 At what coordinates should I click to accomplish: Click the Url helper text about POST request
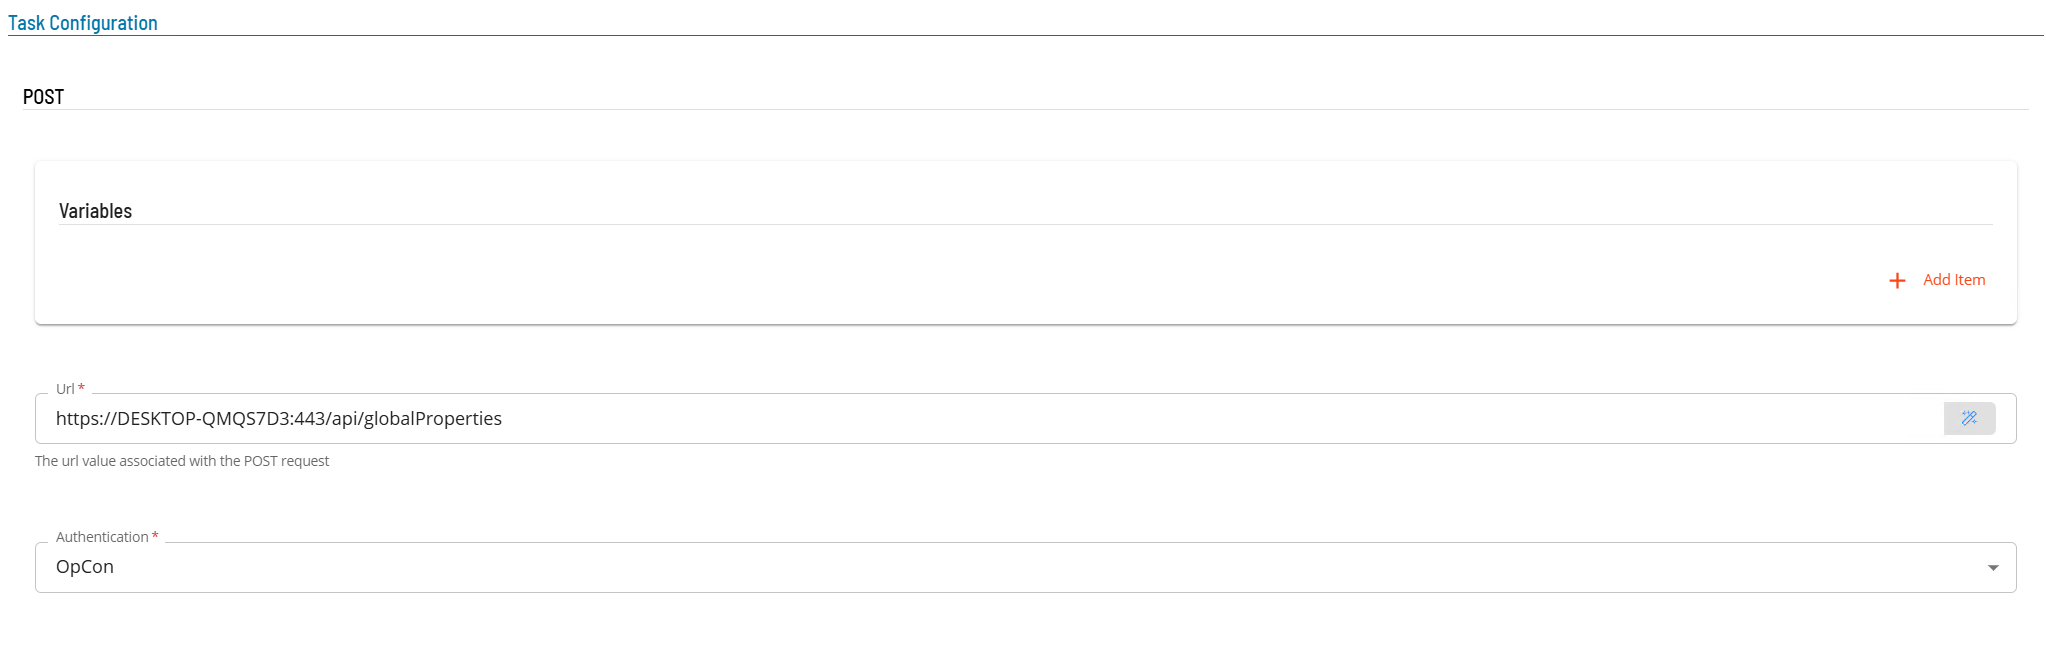[x=182, y=461]
